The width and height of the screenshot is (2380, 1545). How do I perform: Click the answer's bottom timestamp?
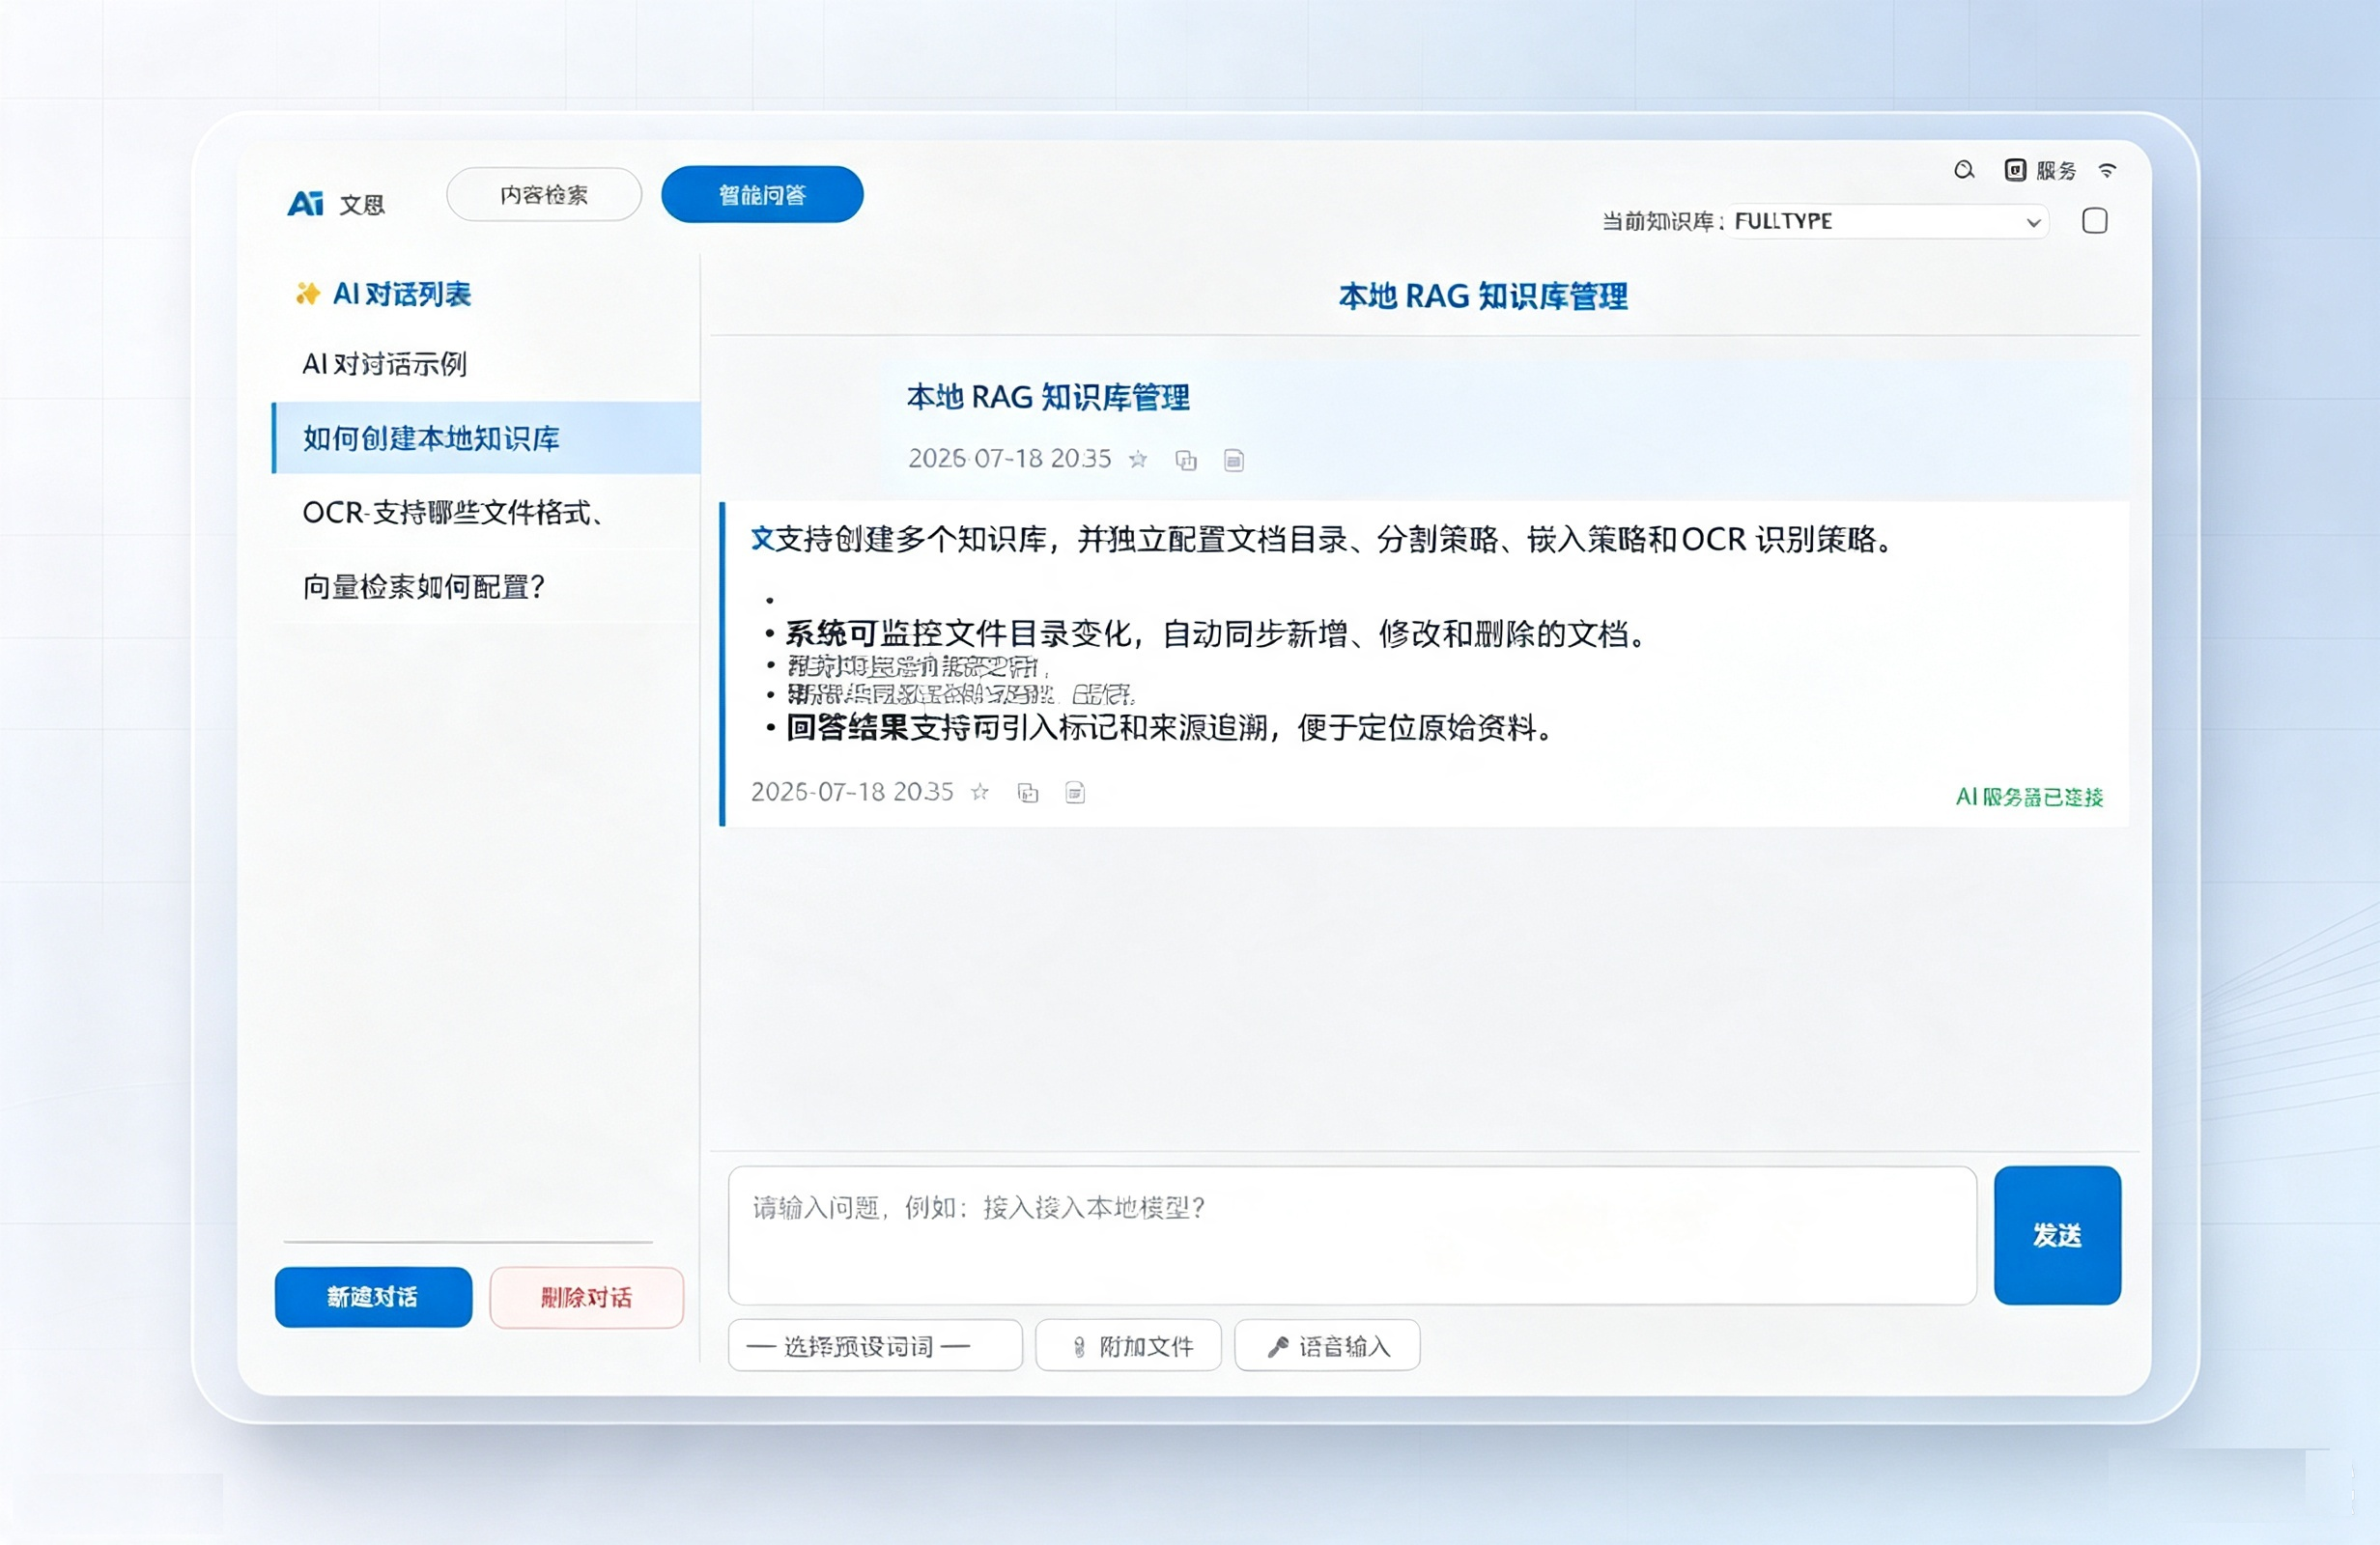(852, 792)
